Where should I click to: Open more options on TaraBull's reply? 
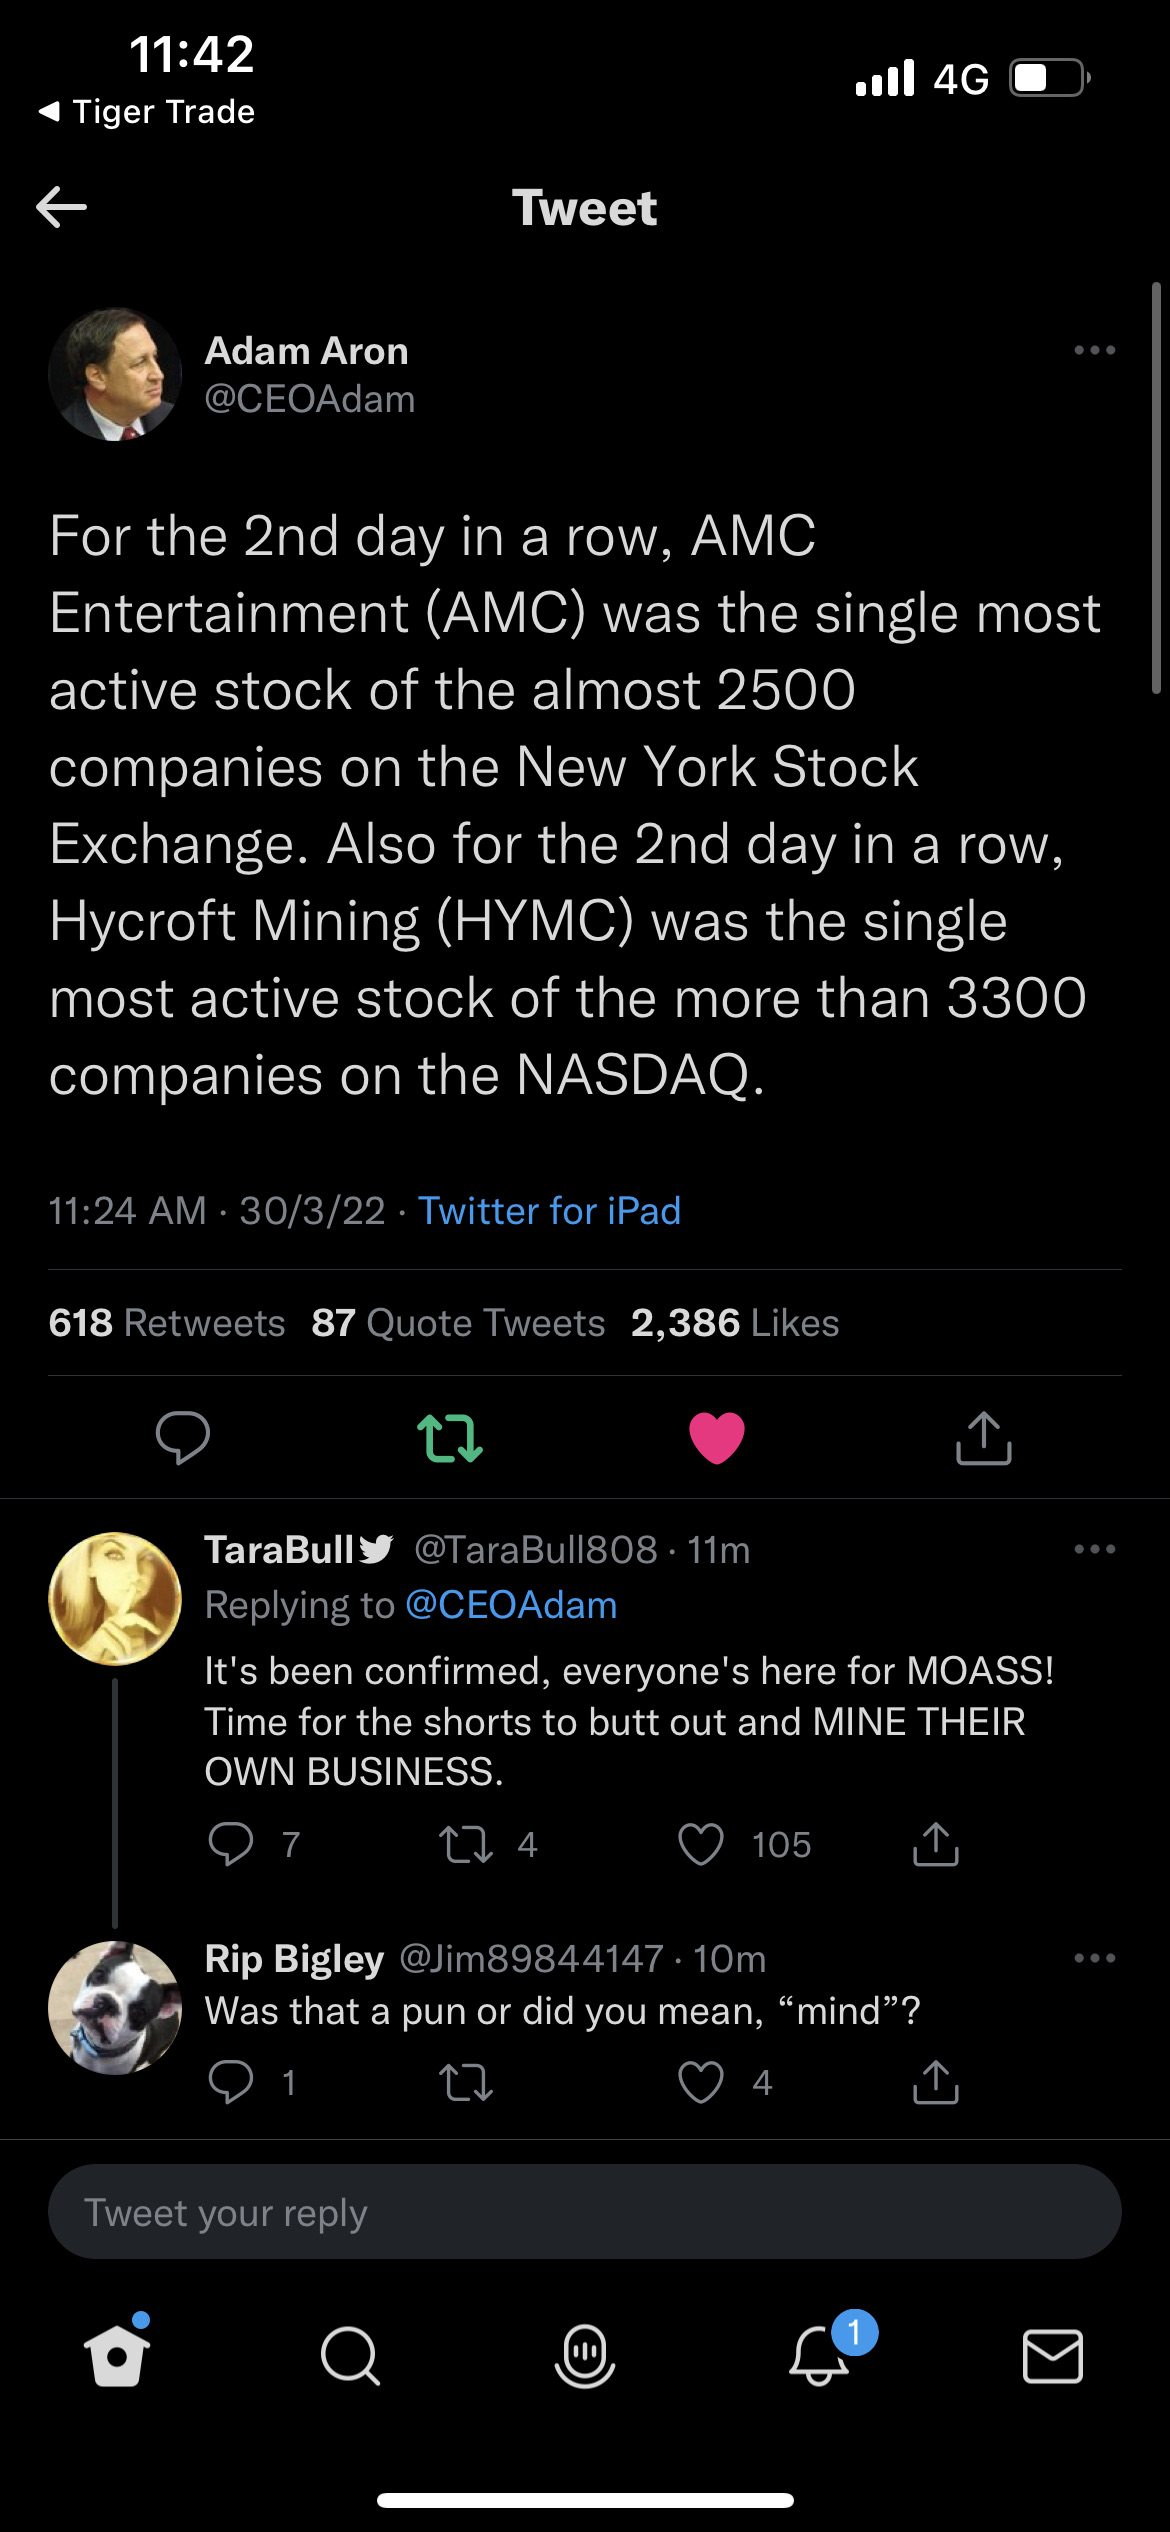(1094, 1549)
